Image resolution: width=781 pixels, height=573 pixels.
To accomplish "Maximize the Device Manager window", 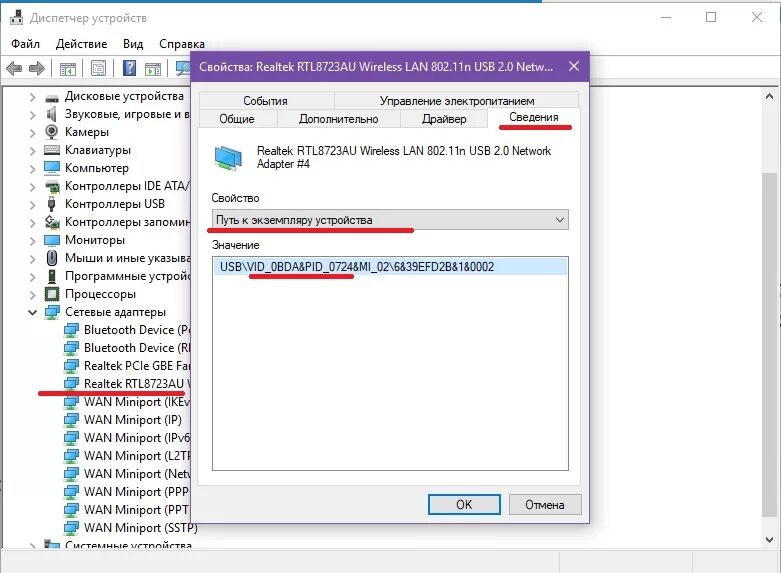I will [711, 17].
